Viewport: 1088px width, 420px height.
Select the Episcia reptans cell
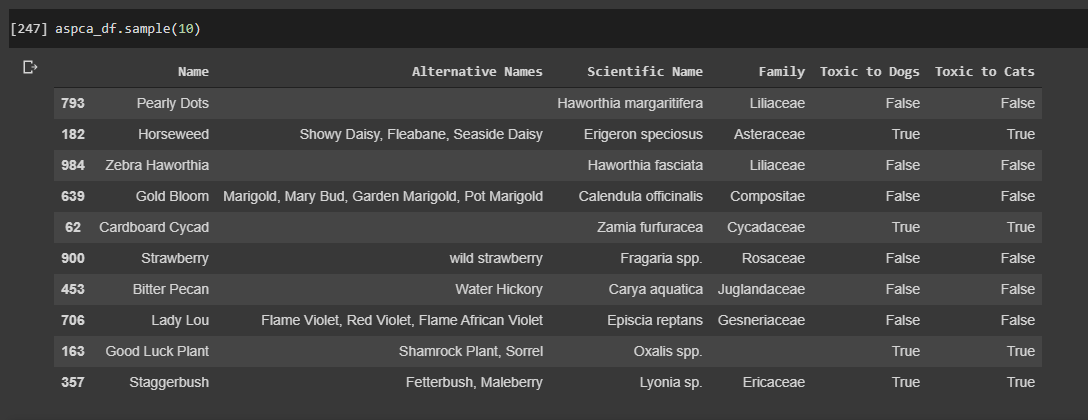pos(648,320)
